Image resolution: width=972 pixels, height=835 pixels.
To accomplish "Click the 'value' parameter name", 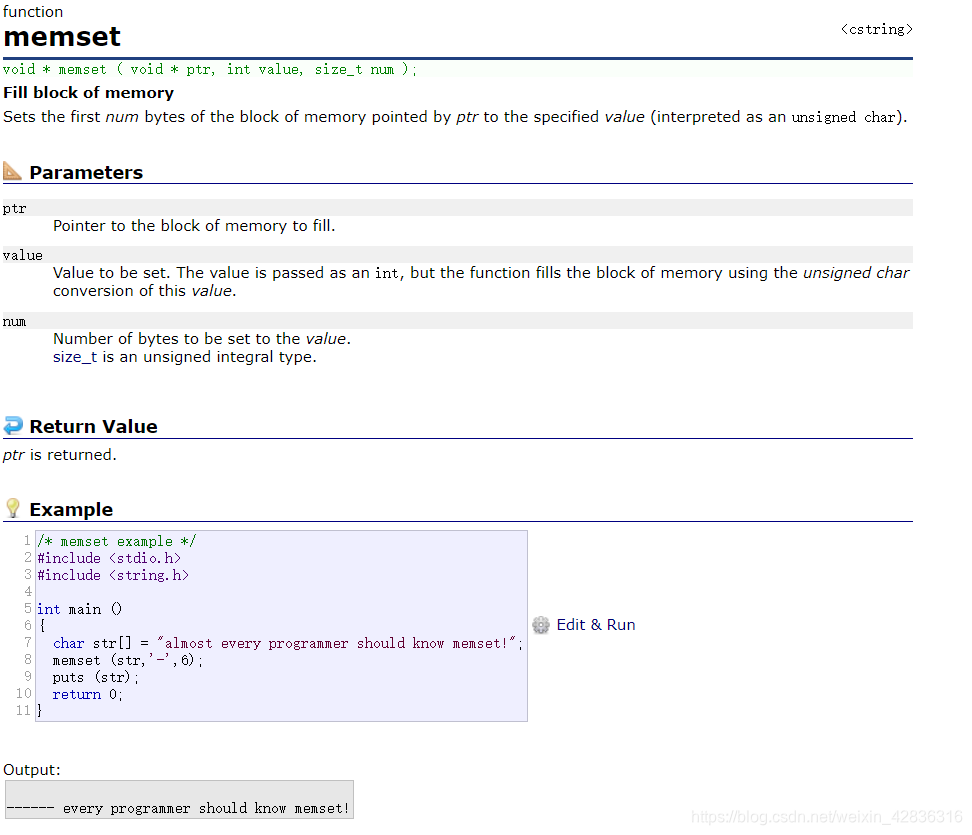I will 22,255.
